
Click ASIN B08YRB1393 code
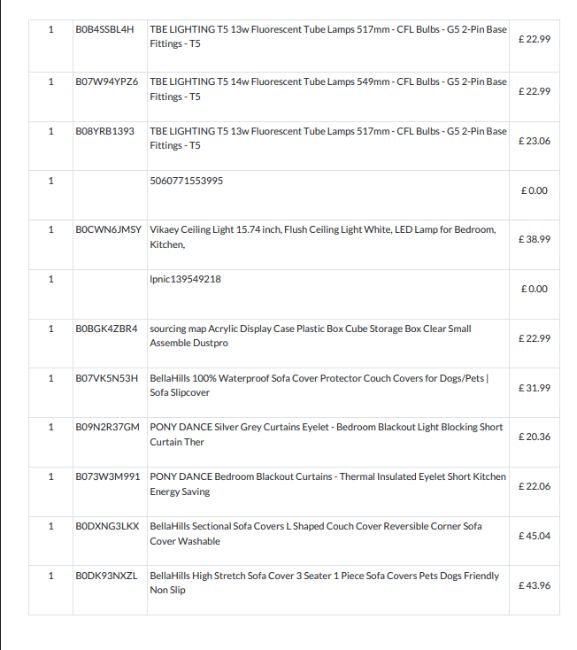104,131
